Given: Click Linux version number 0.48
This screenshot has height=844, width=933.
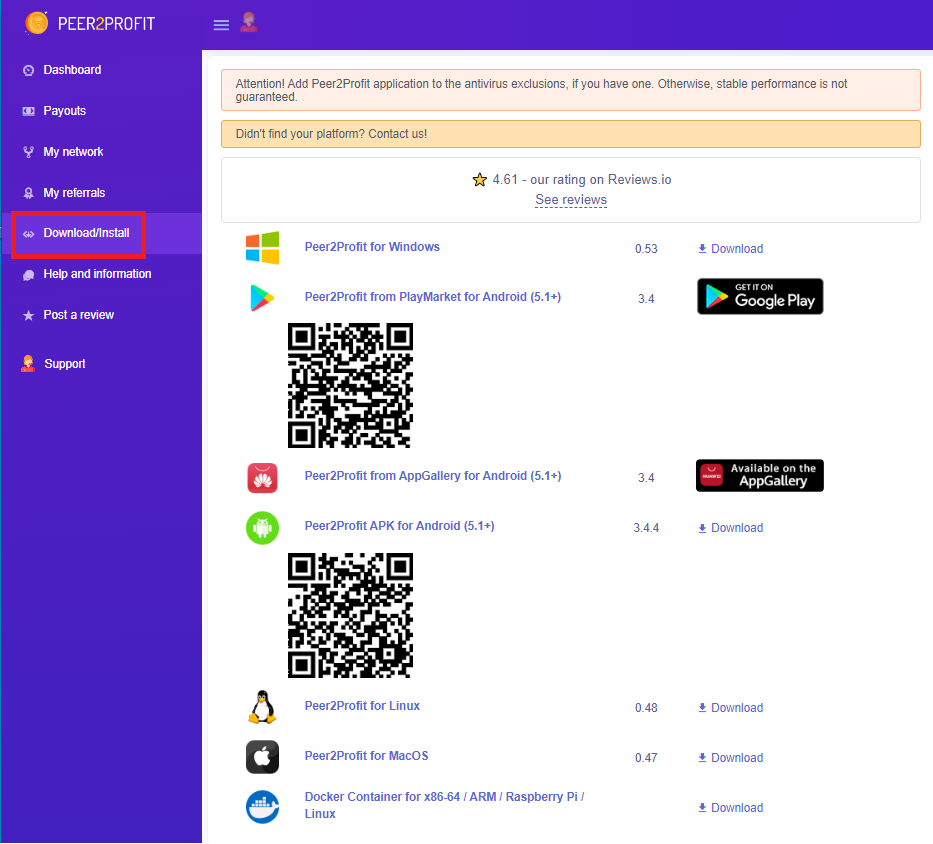Looking at the screenshot, I should point(646,708).
